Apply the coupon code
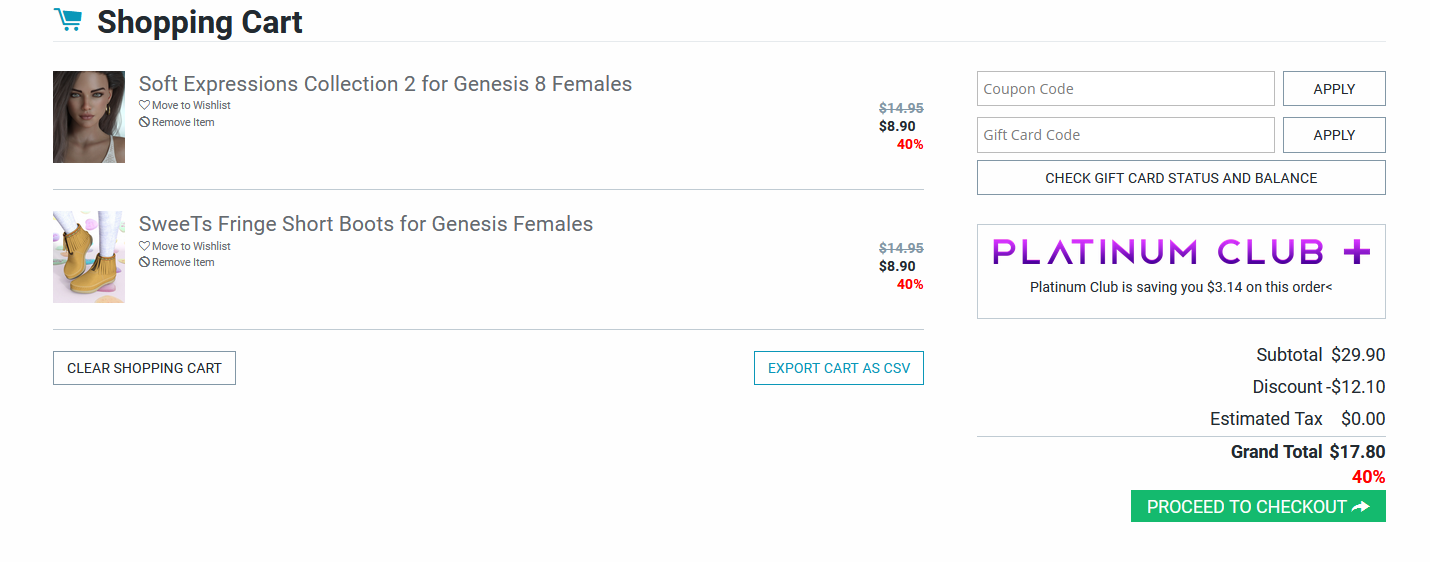 click(x=1334, y=89)
